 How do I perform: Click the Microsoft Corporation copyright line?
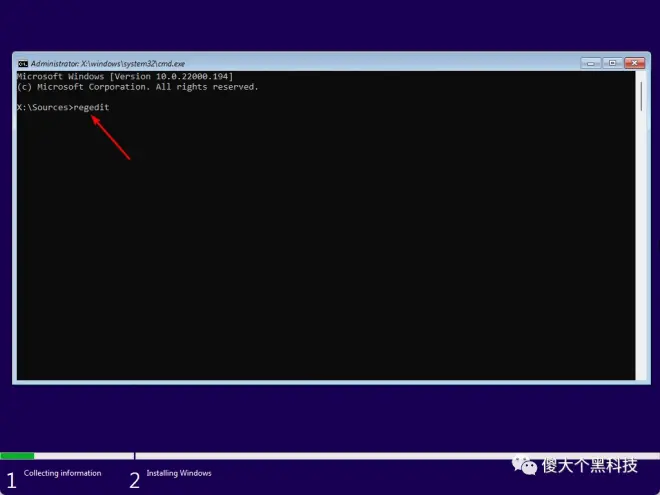click(138, 87)
